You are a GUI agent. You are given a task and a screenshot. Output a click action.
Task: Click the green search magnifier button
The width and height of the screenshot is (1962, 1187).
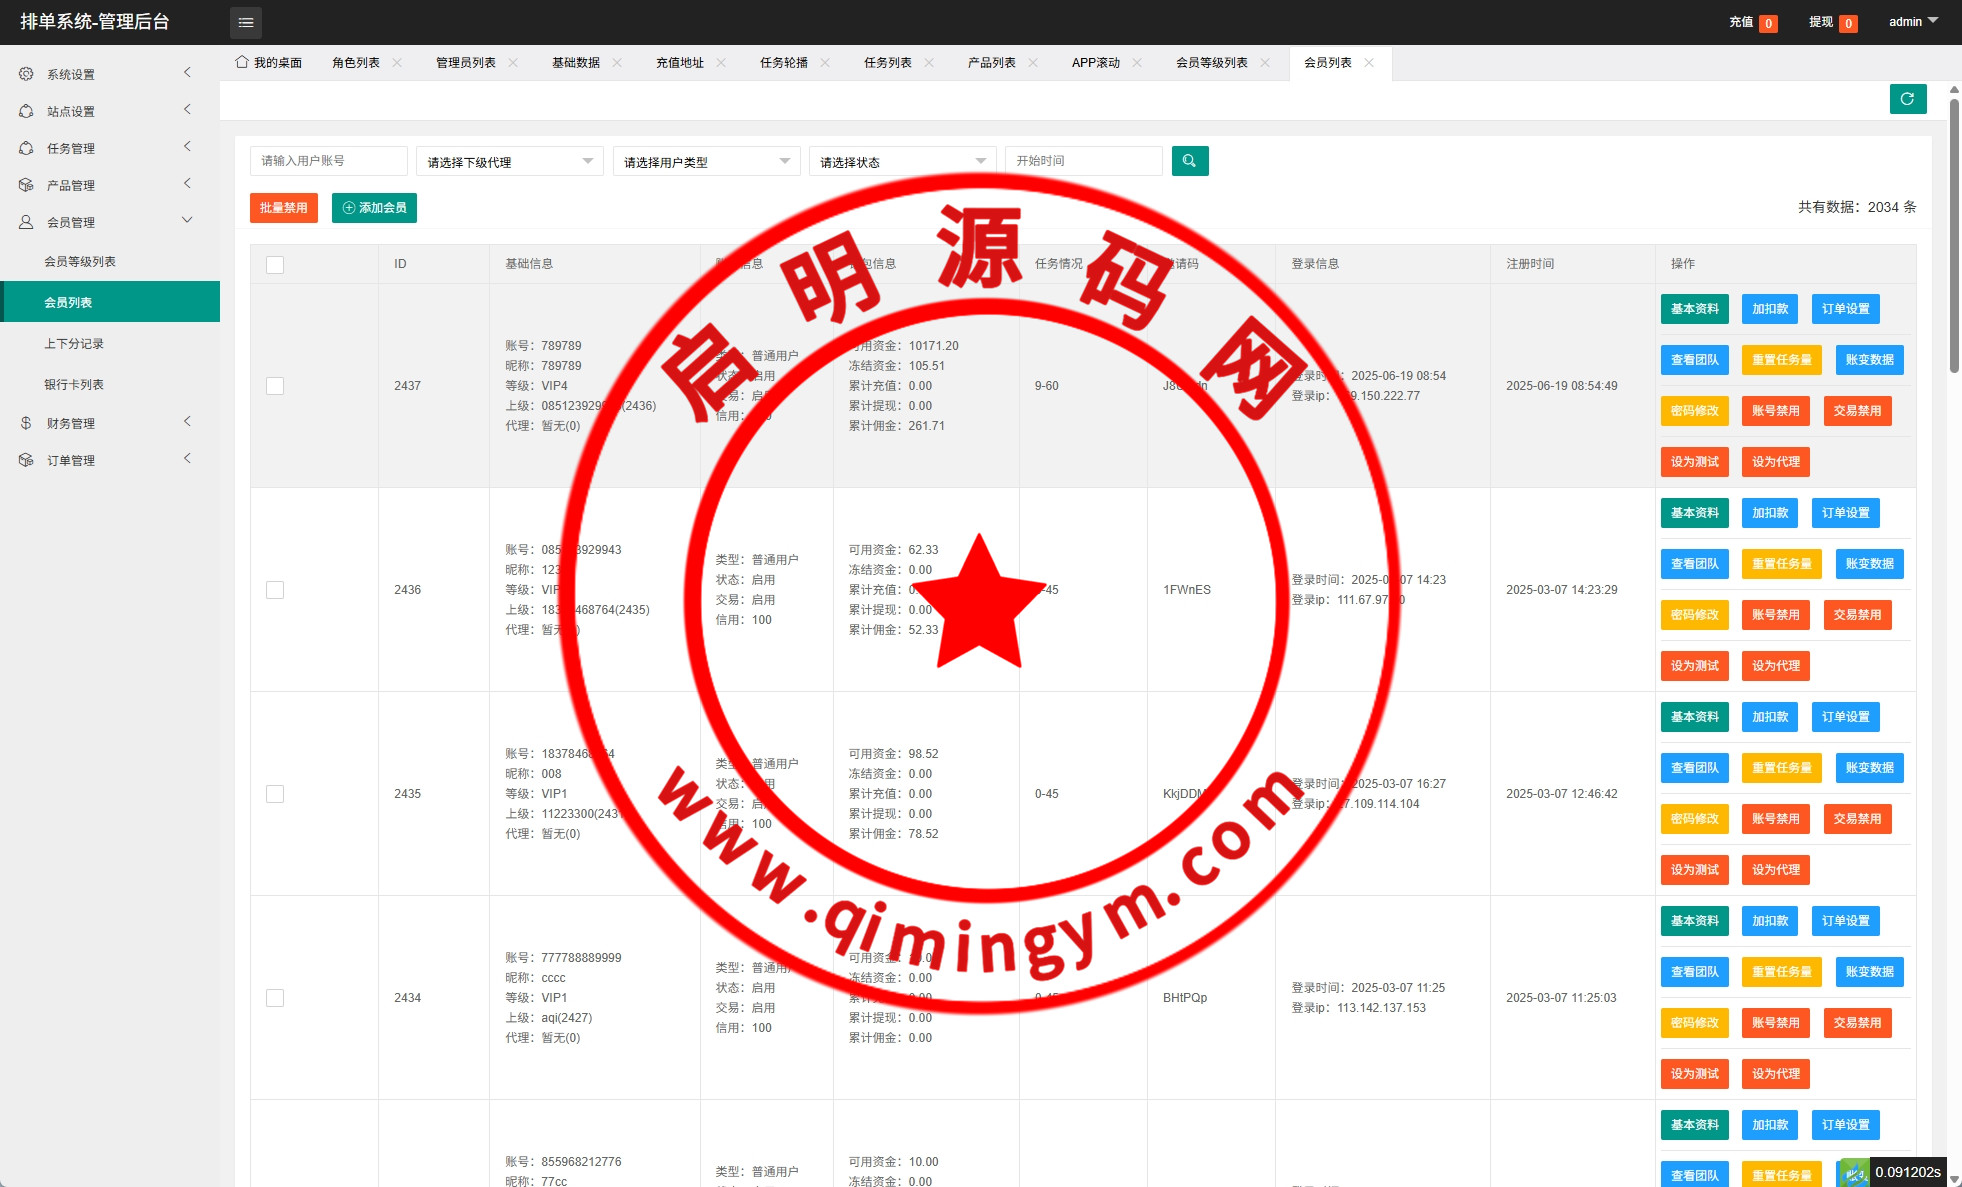tap(1189, 161)
